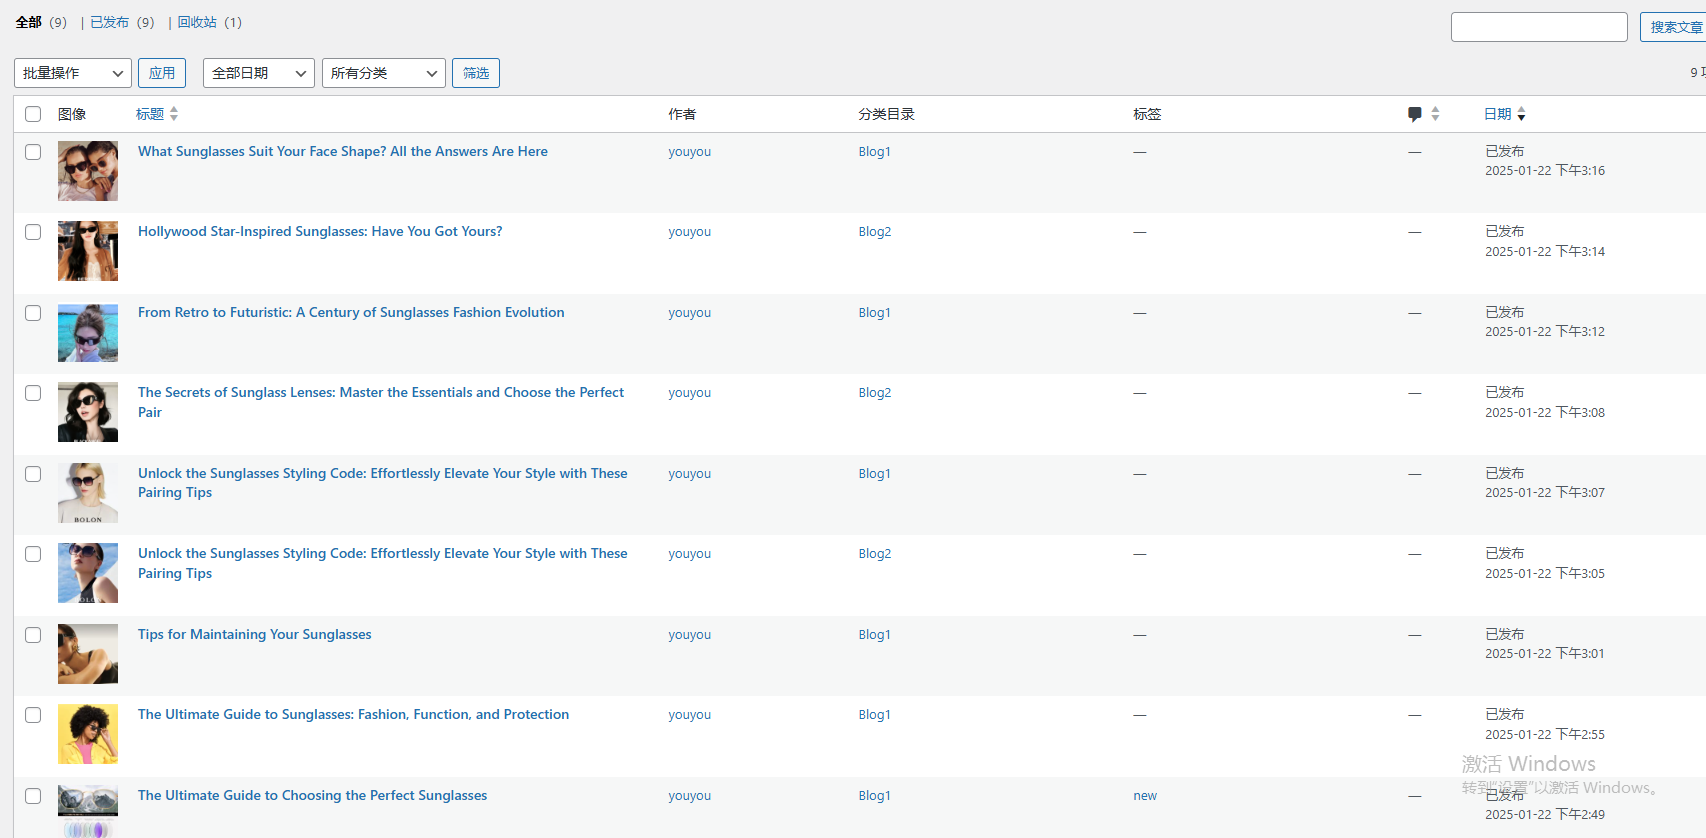The height and width of the screenshot is (838, 1706).
Task: Open the 所有分类 category dropdown
Action: click(383, 73)
